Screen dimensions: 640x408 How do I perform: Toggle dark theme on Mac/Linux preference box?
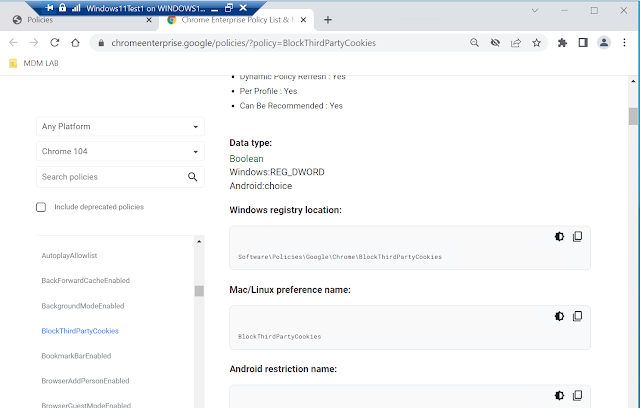[559, 316]
